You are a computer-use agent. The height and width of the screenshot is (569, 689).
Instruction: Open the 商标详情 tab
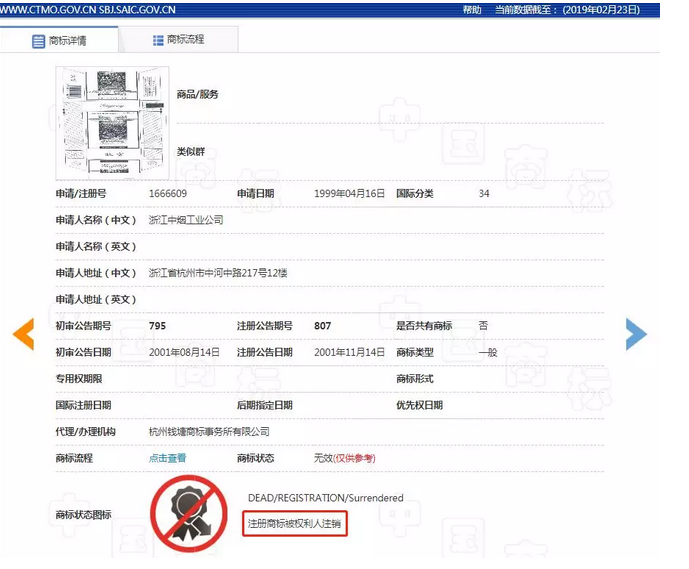click(59, 40)
